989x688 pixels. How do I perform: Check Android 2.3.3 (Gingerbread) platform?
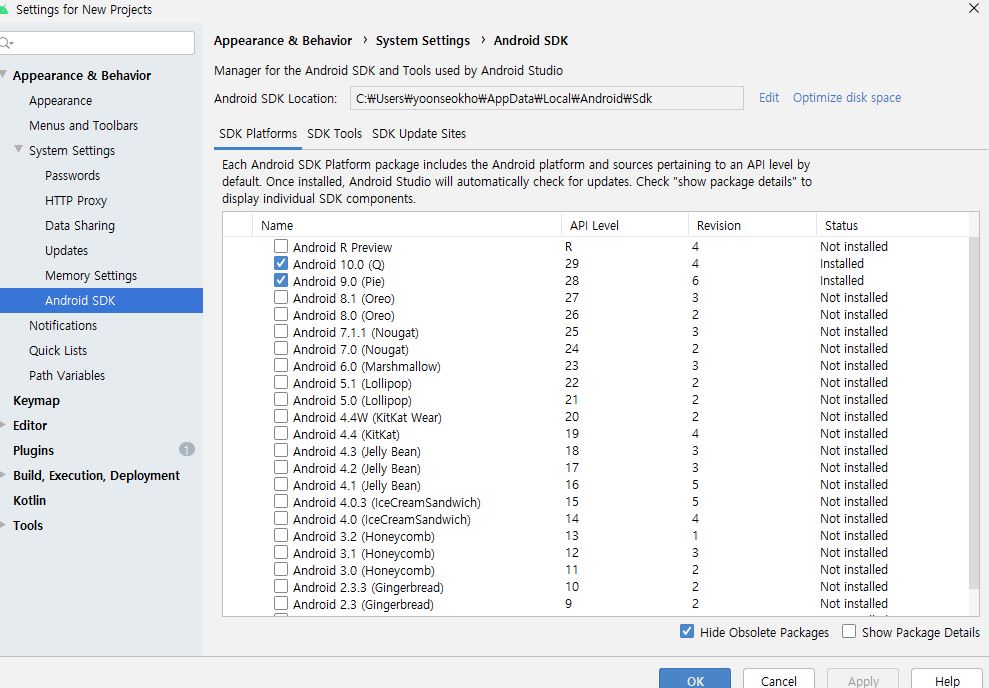click(x=281, y=586)
